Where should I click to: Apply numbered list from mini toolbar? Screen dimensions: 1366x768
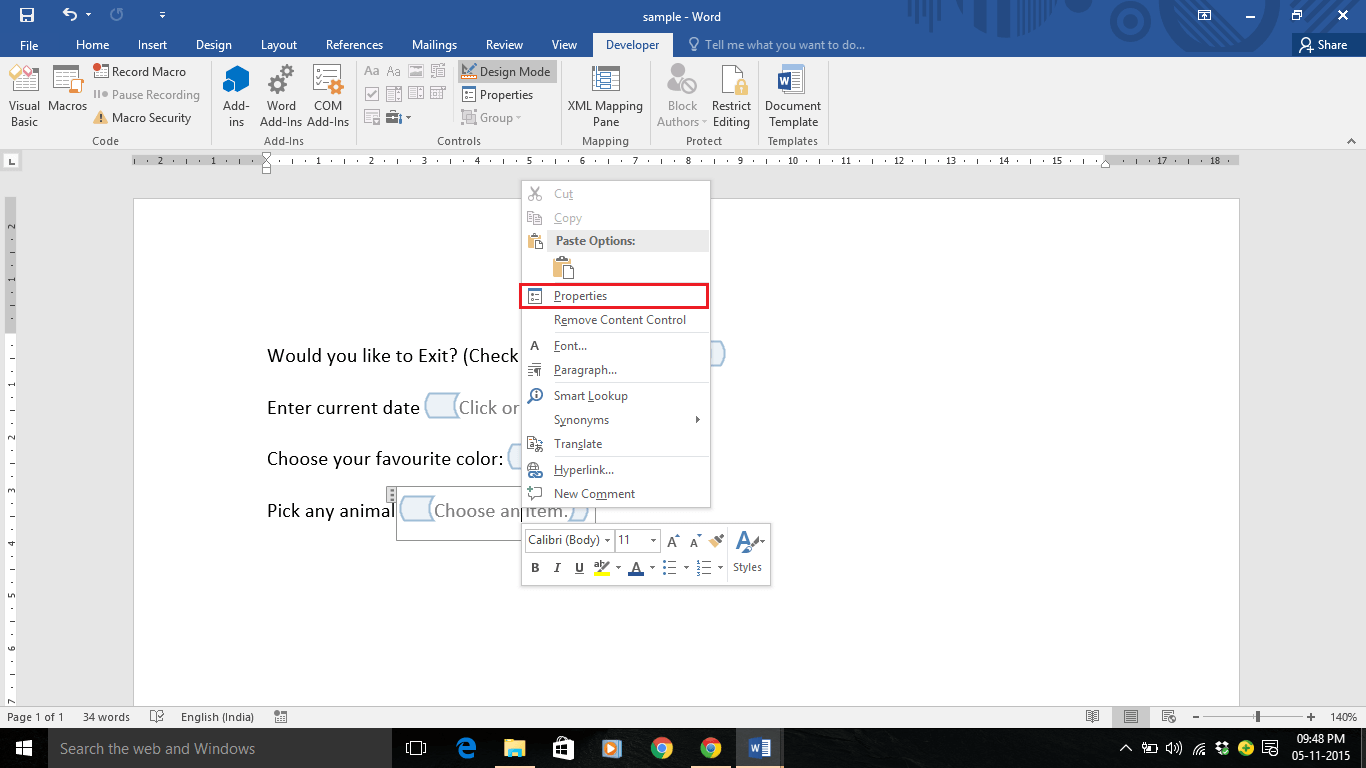704,567
